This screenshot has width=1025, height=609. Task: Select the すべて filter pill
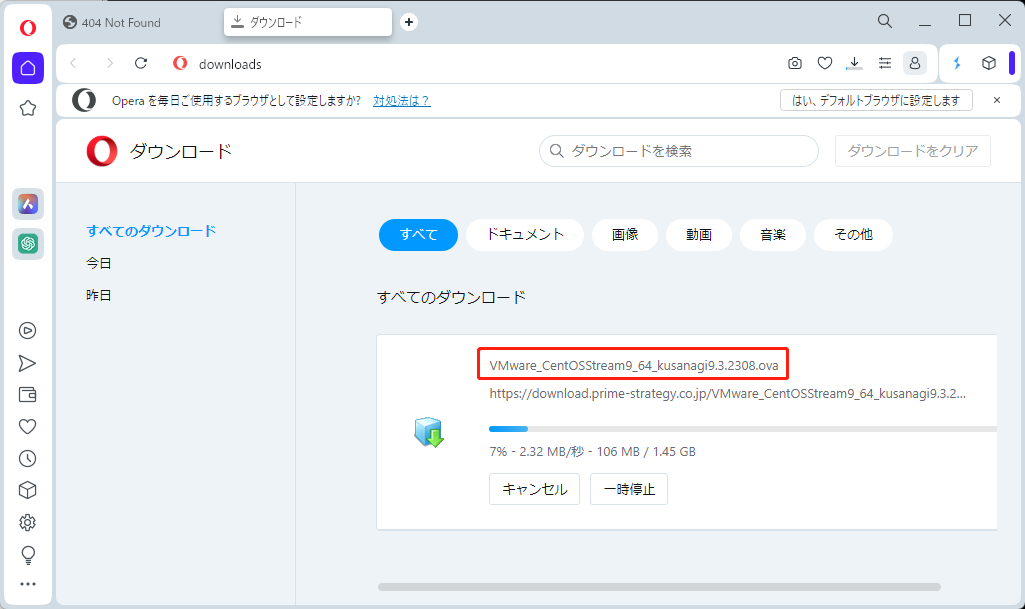[418, 235]
